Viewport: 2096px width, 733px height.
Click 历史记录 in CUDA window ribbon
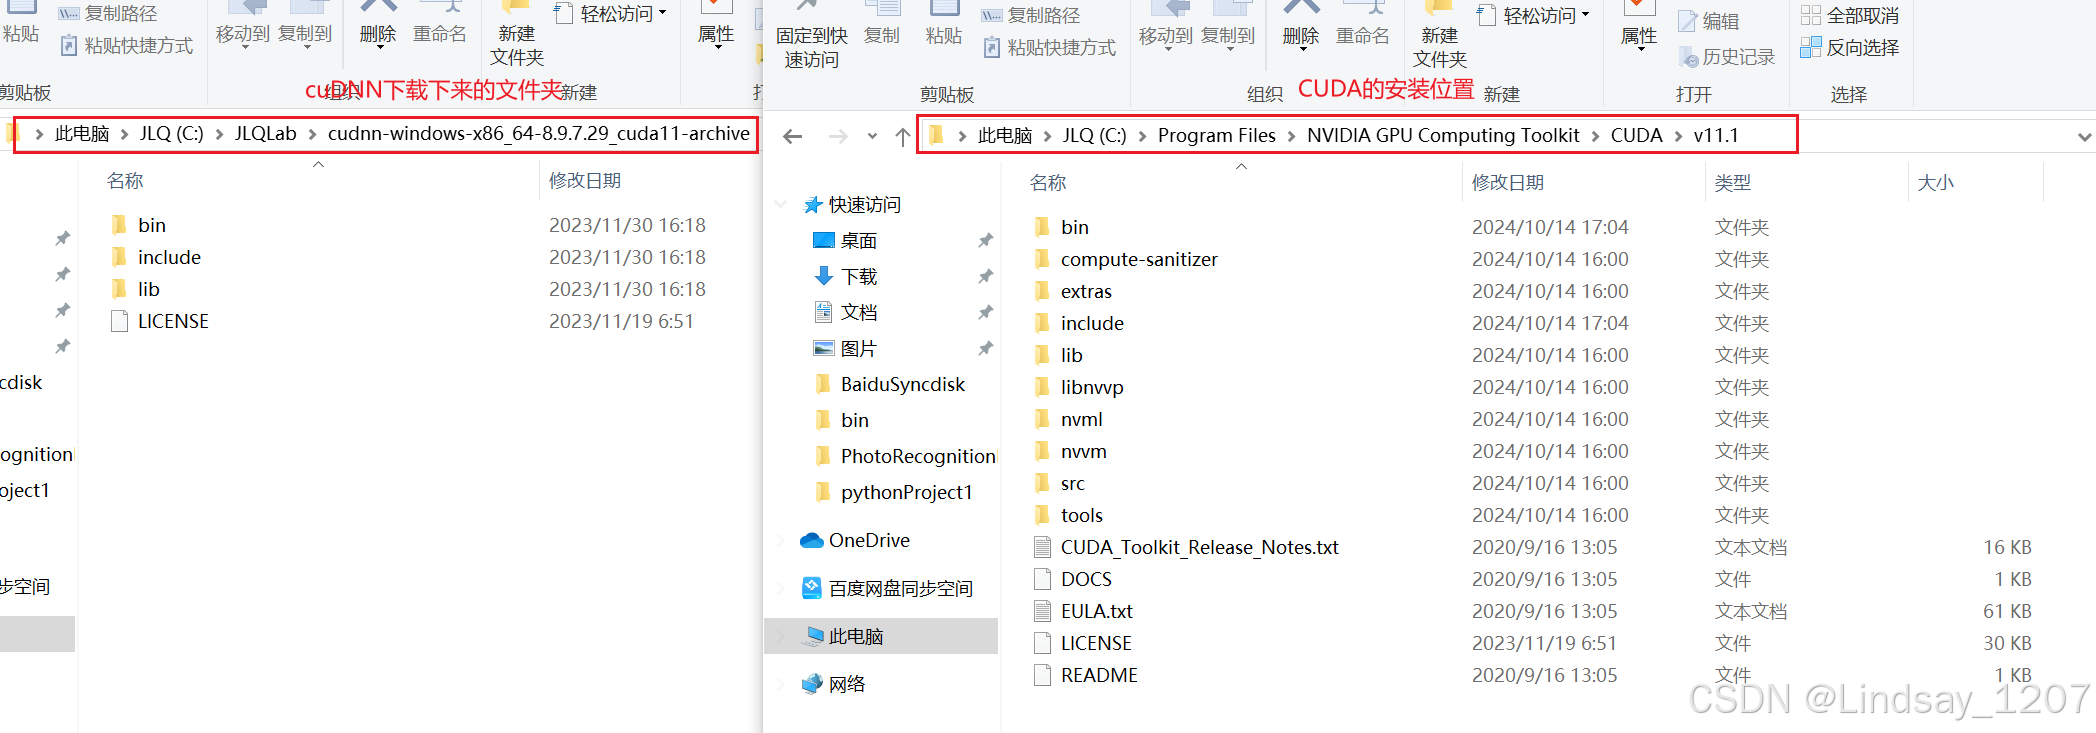click(x=1727, y=57)
